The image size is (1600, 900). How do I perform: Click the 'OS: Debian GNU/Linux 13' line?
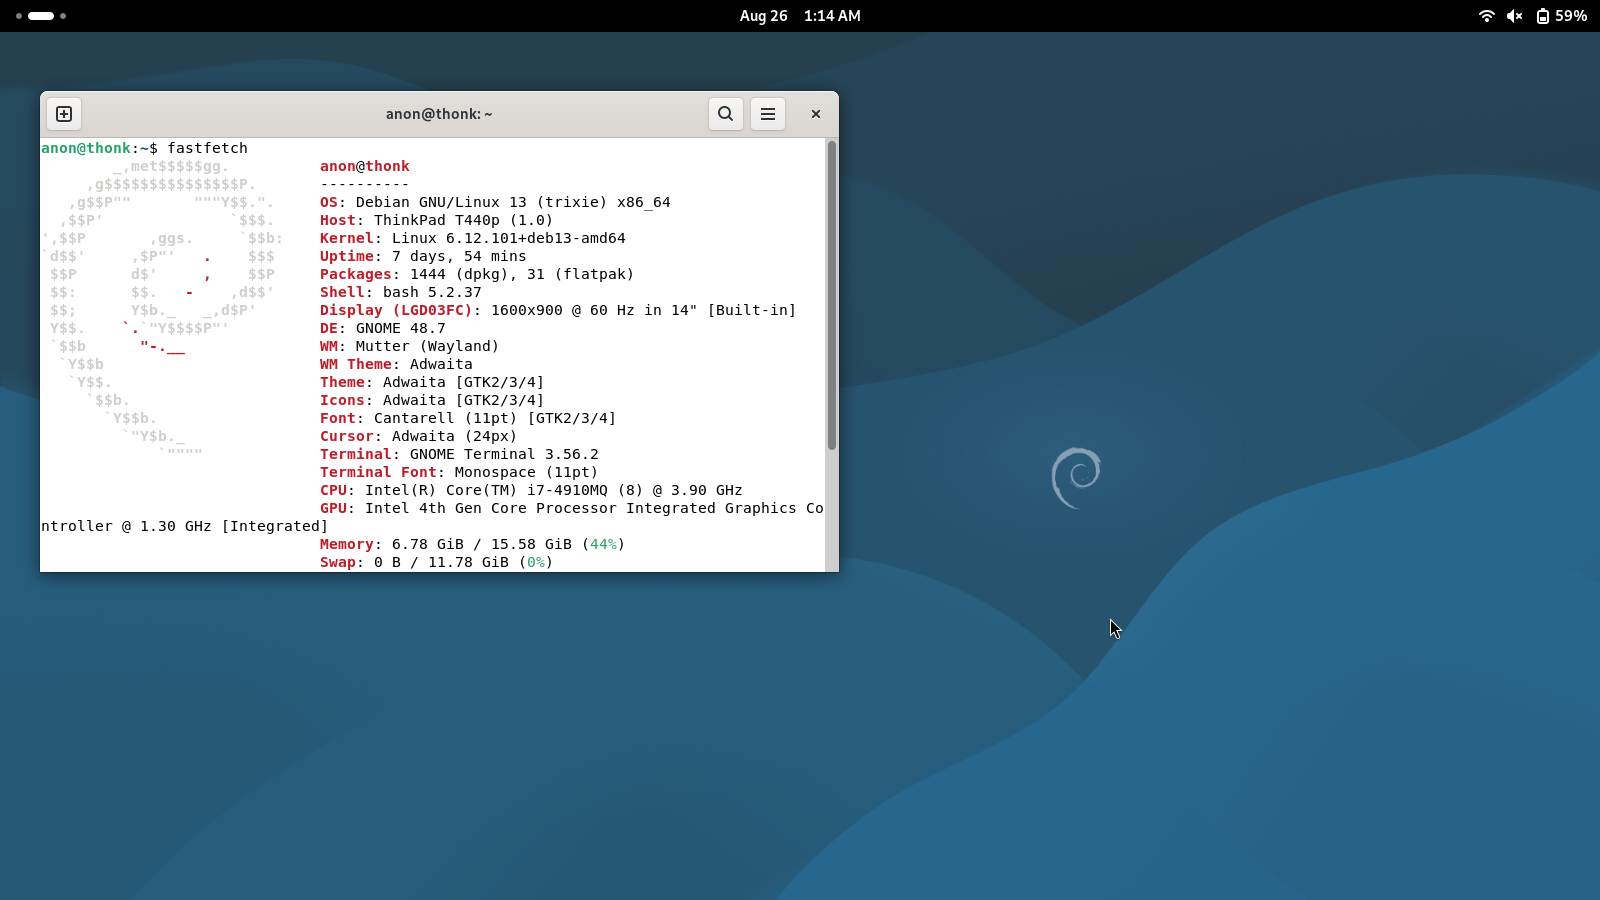495,202
